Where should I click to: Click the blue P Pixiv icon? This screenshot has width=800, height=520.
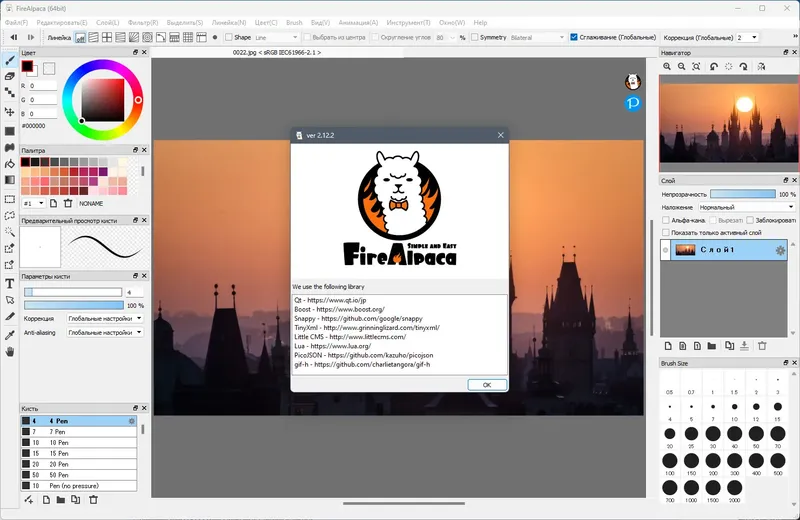tap(633, 103)
